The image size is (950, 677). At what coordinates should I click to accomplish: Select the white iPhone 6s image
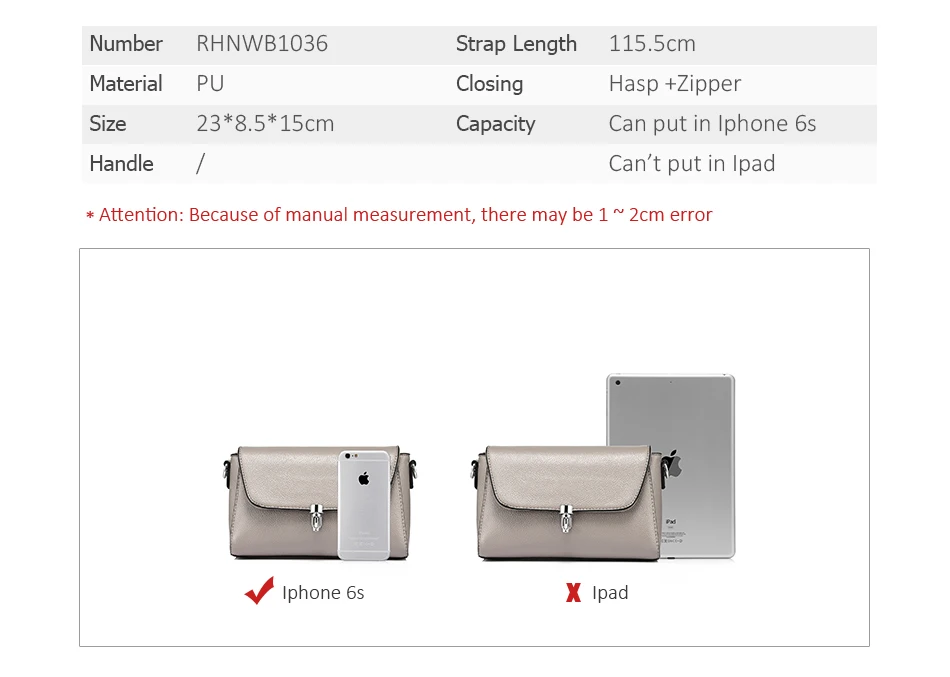pyautogui.click(x=364, y=505)
